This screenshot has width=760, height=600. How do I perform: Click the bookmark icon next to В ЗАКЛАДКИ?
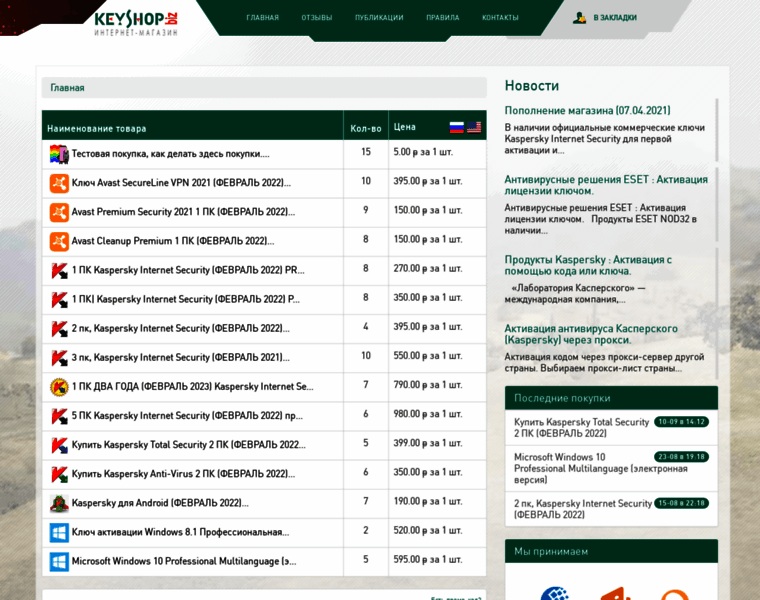579,17
